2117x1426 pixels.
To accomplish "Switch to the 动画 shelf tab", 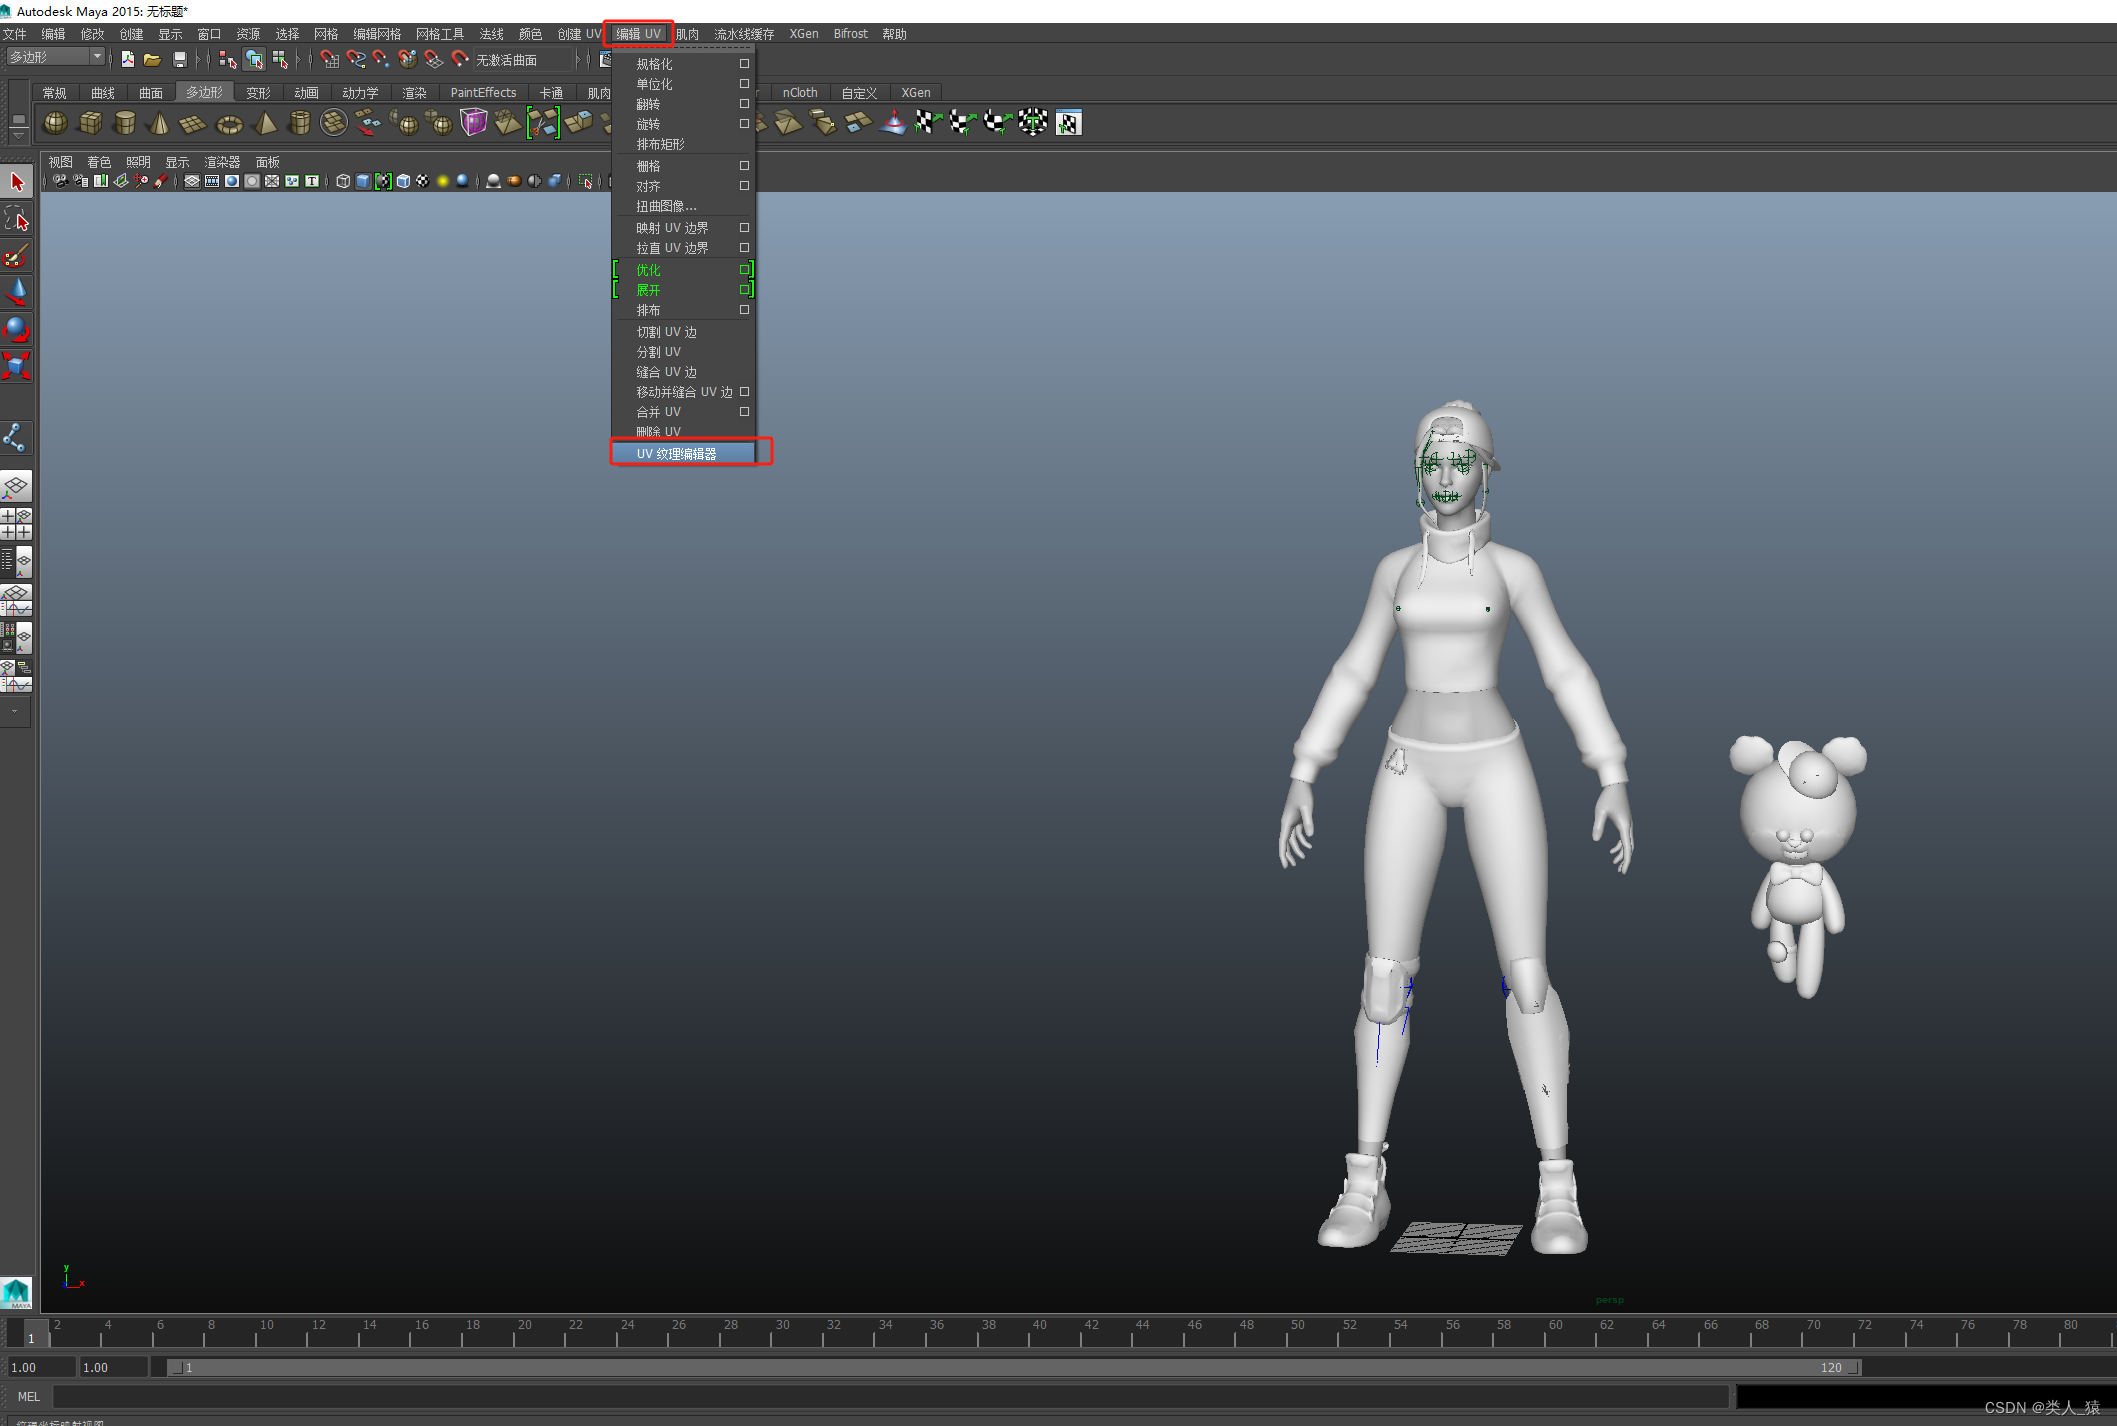I will coord(307,93).
